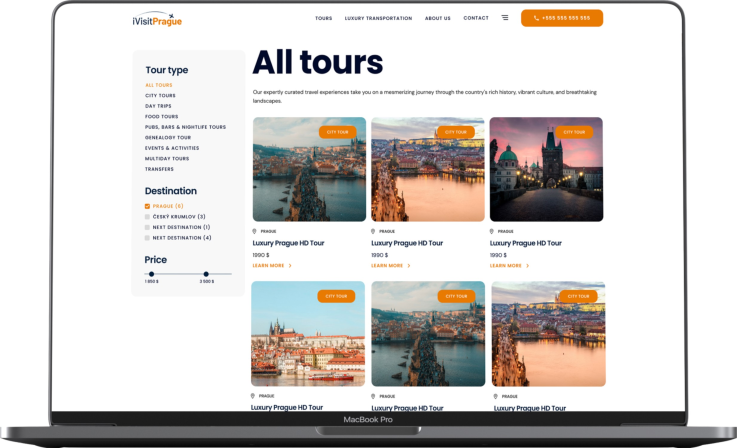Click the minimum price slider handle
Image resolution: width=737 pixels, height=448 pixels.
click(151, 274)
